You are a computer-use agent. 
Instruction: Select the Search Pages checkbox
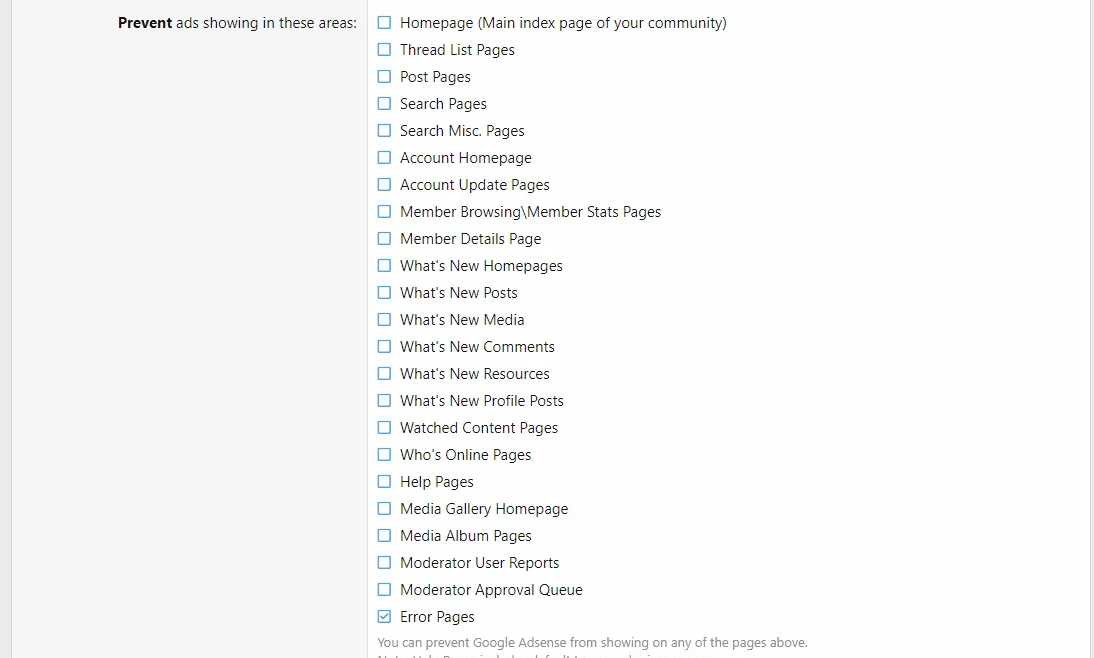click(x=384, y=103)
